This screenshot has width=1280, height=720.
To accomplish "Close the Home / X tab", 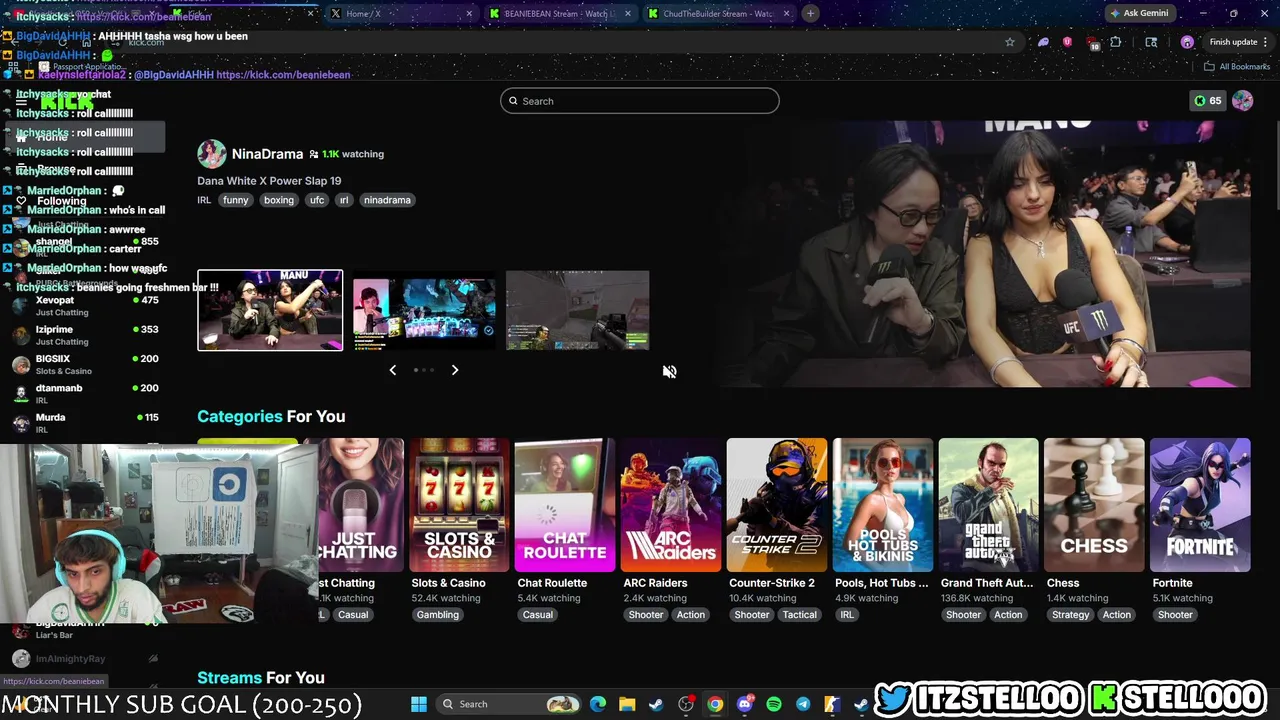I will point(470,13).
